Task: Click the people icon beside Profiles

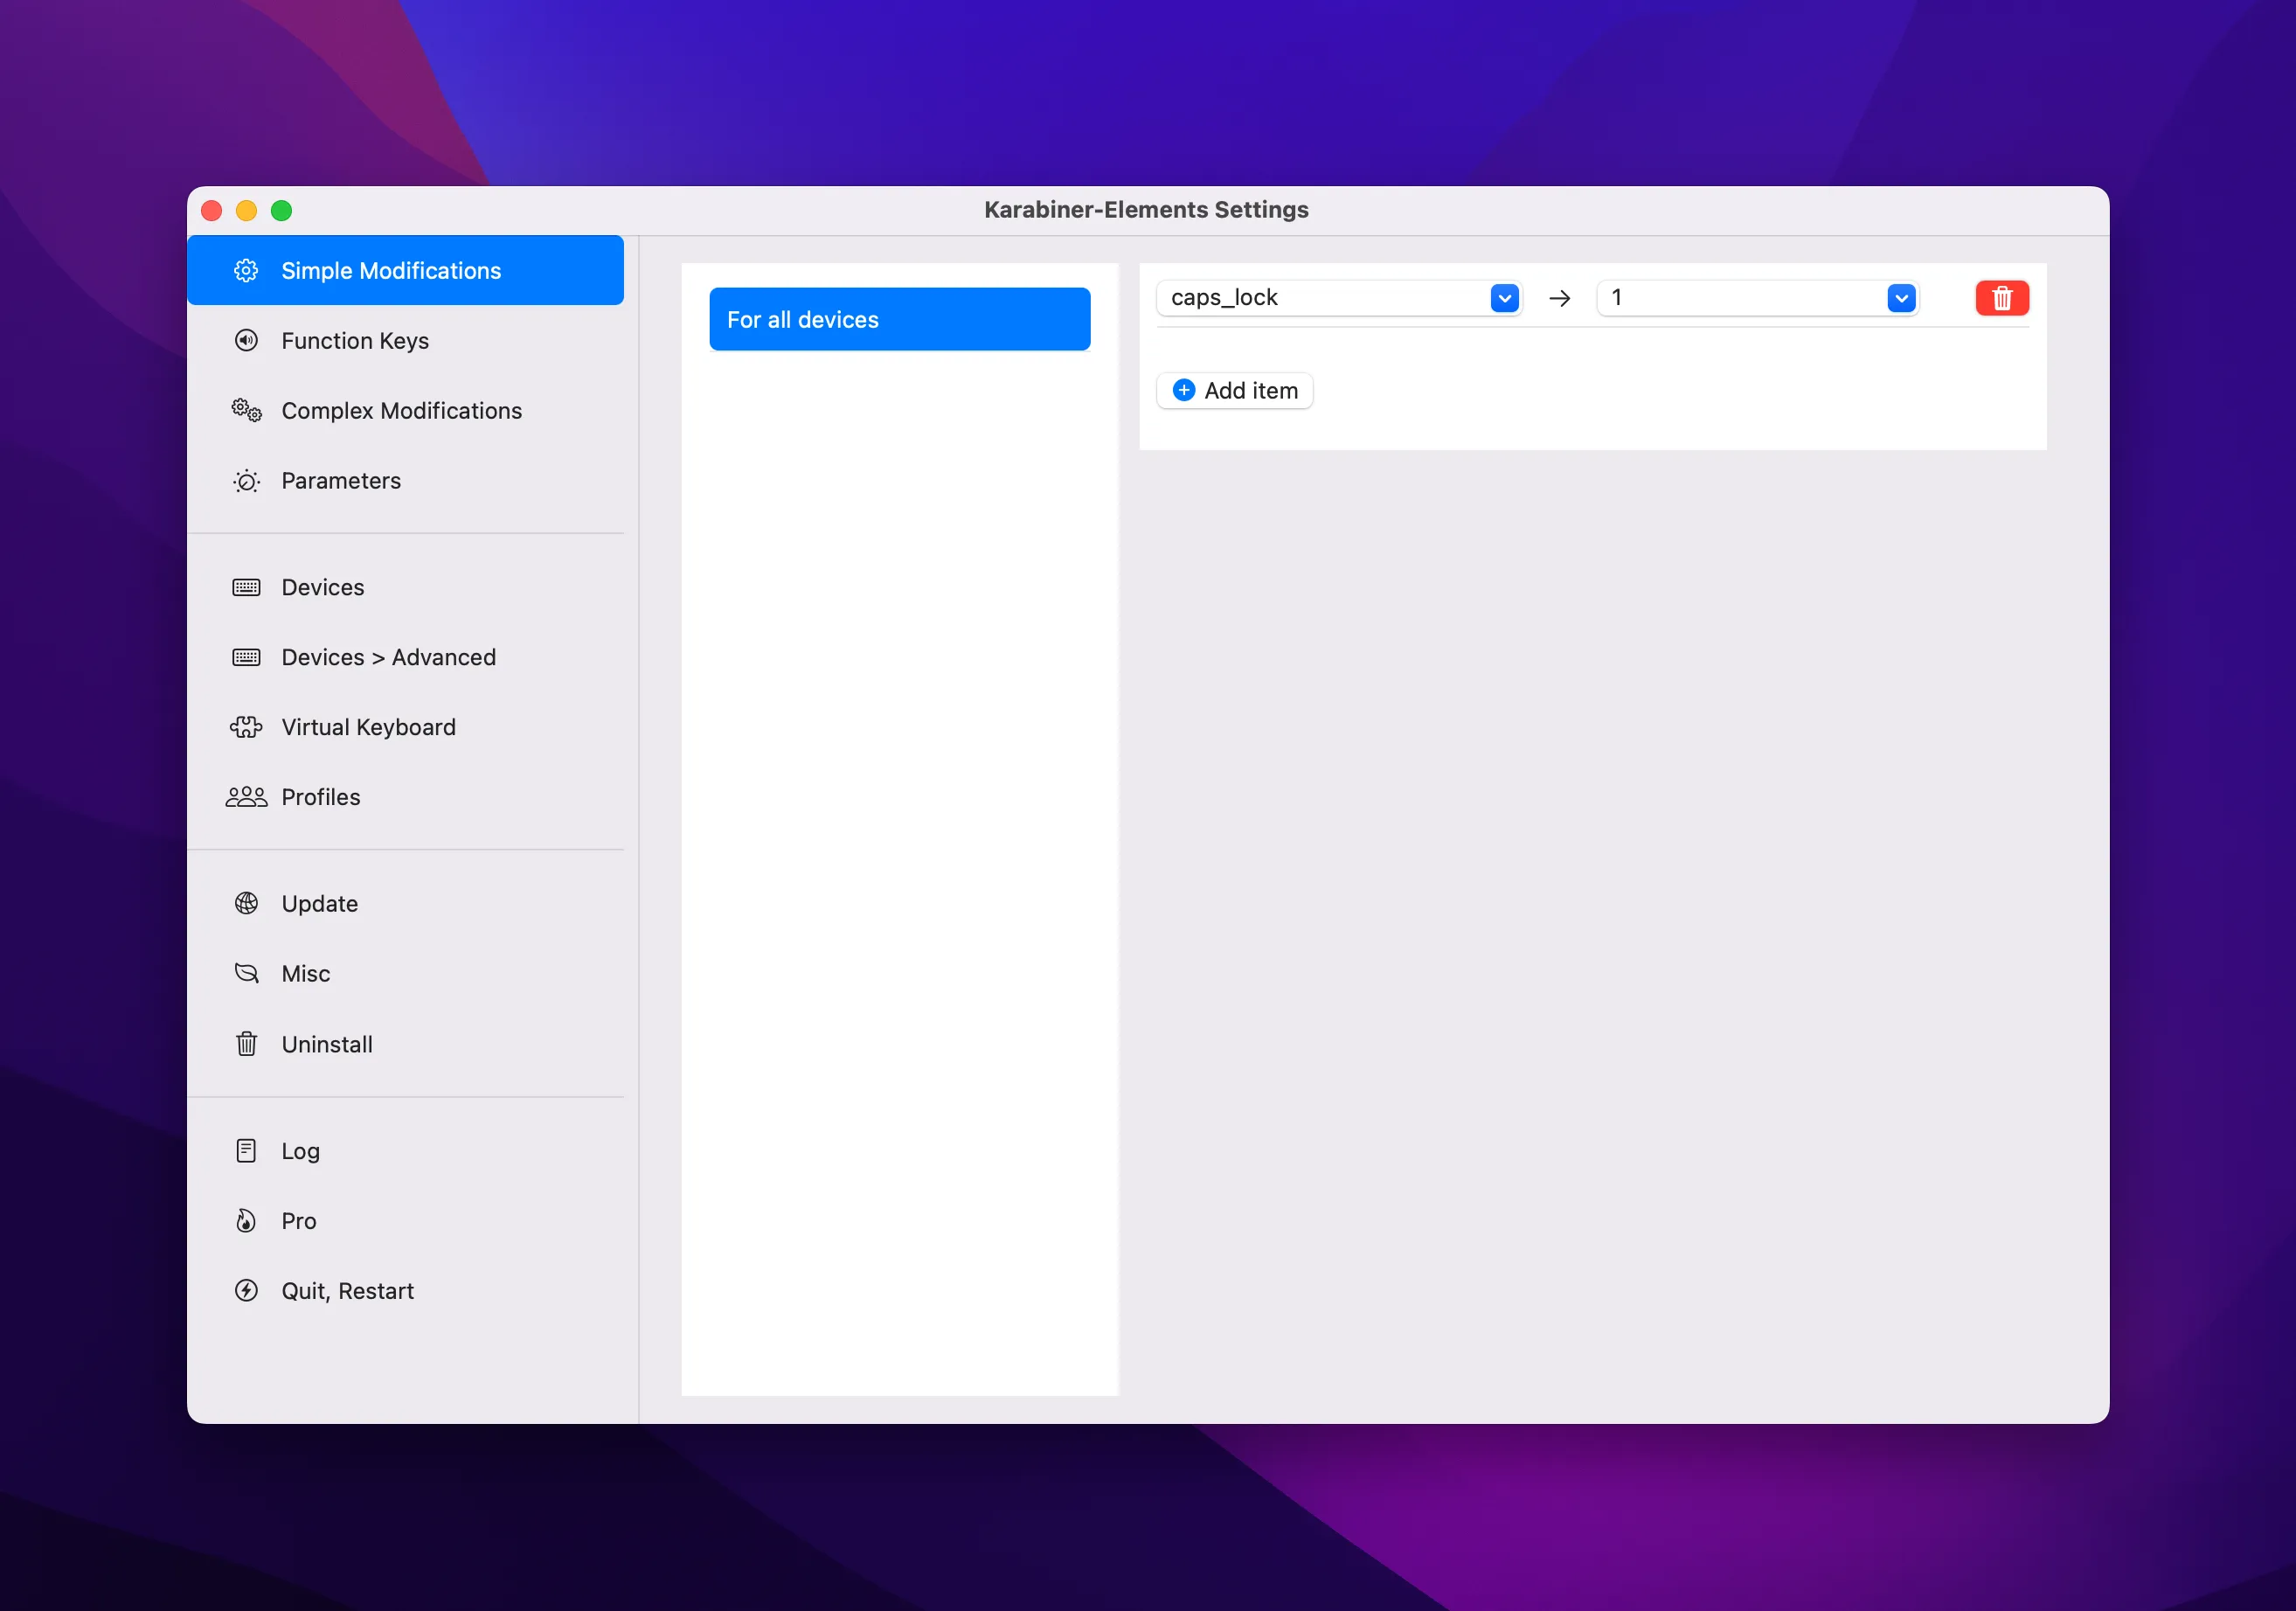Action: click(246, 797)
